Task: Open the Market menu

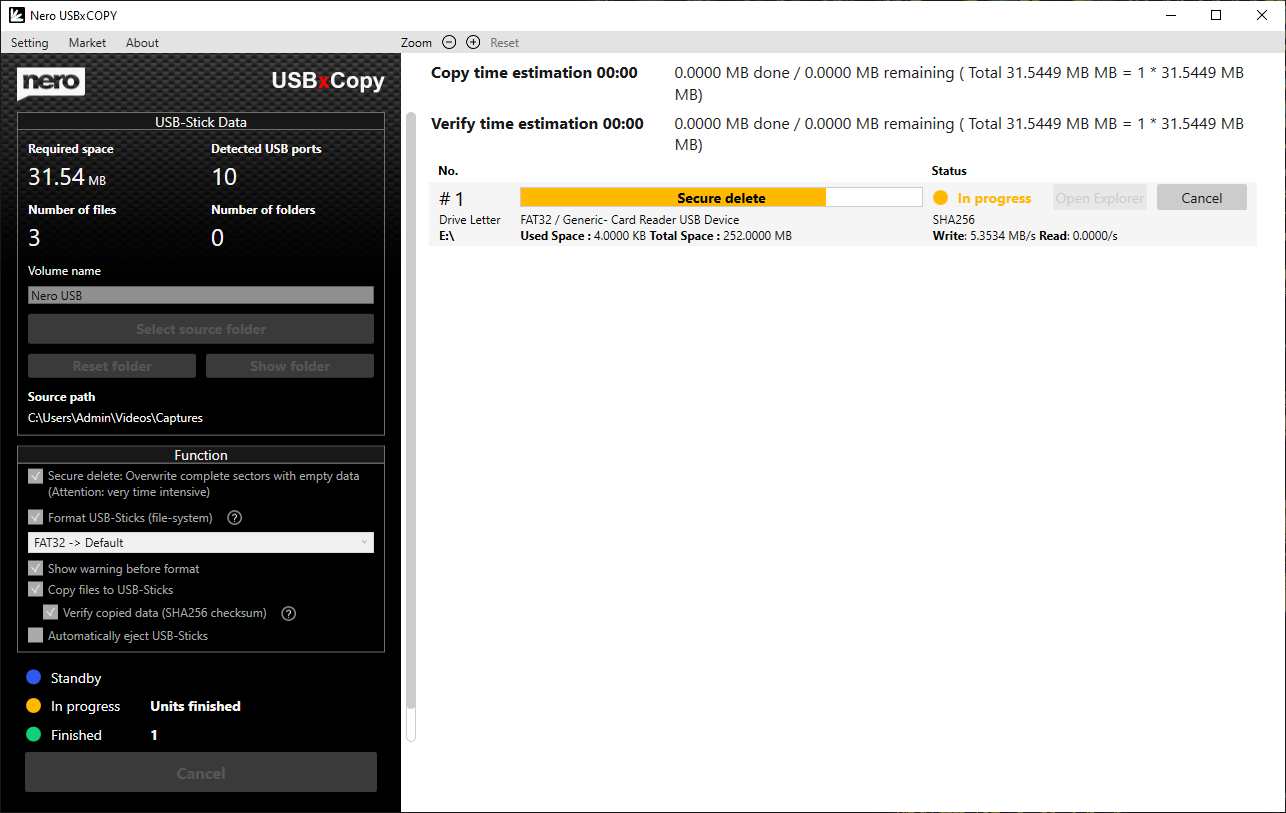Action: (87, 43)
